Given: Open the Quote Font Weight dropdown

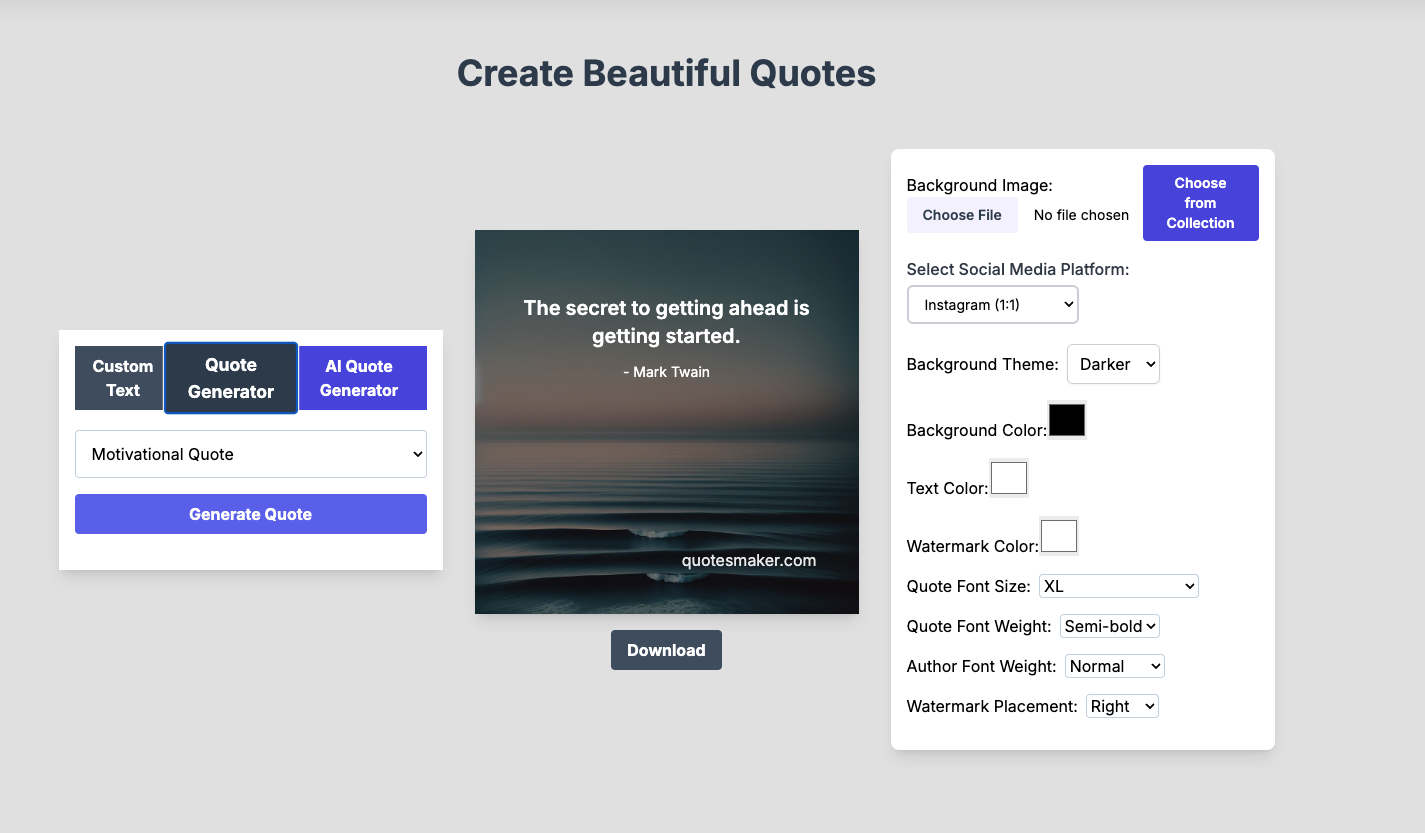Looking at the screenshot, I should point(1109,626).
